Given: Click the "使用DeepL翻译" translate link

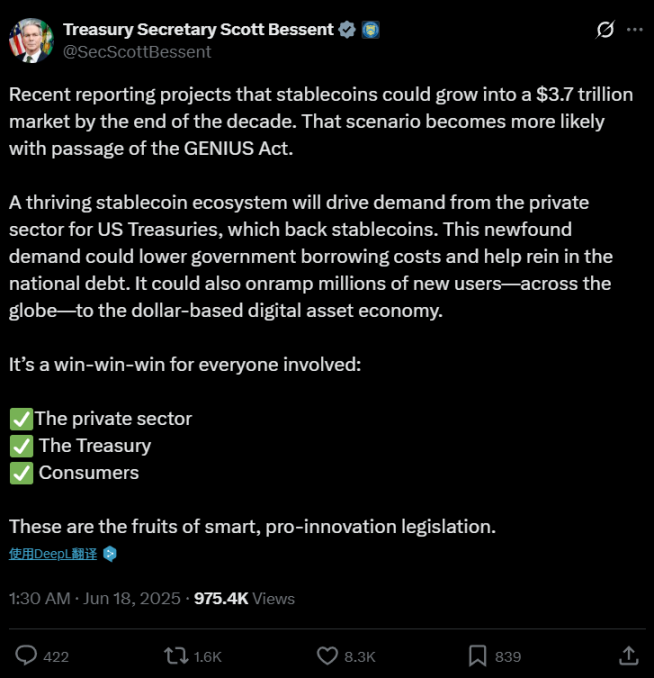Looking at the screenshot, I should [52, 553].
